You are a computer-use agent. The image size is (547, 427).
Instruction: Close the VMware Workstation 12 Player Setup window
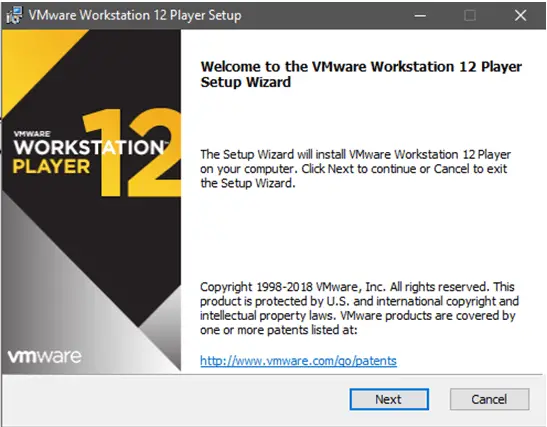(520, 15)
